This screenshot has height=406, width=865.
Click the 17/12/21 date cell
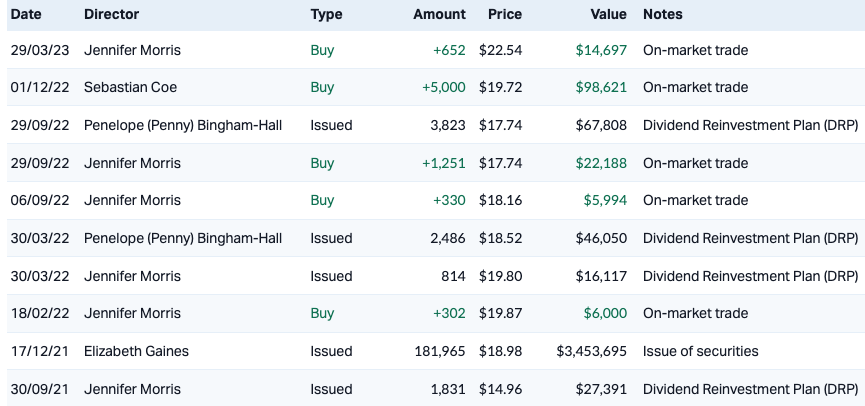[x=40, y=351]
